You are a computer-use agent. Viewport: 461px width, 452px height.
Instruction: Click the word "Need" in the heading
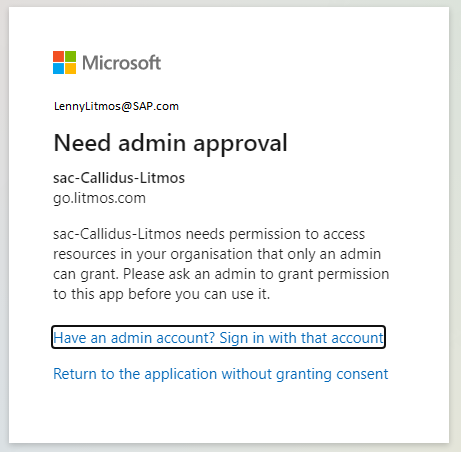click(82, 143)
